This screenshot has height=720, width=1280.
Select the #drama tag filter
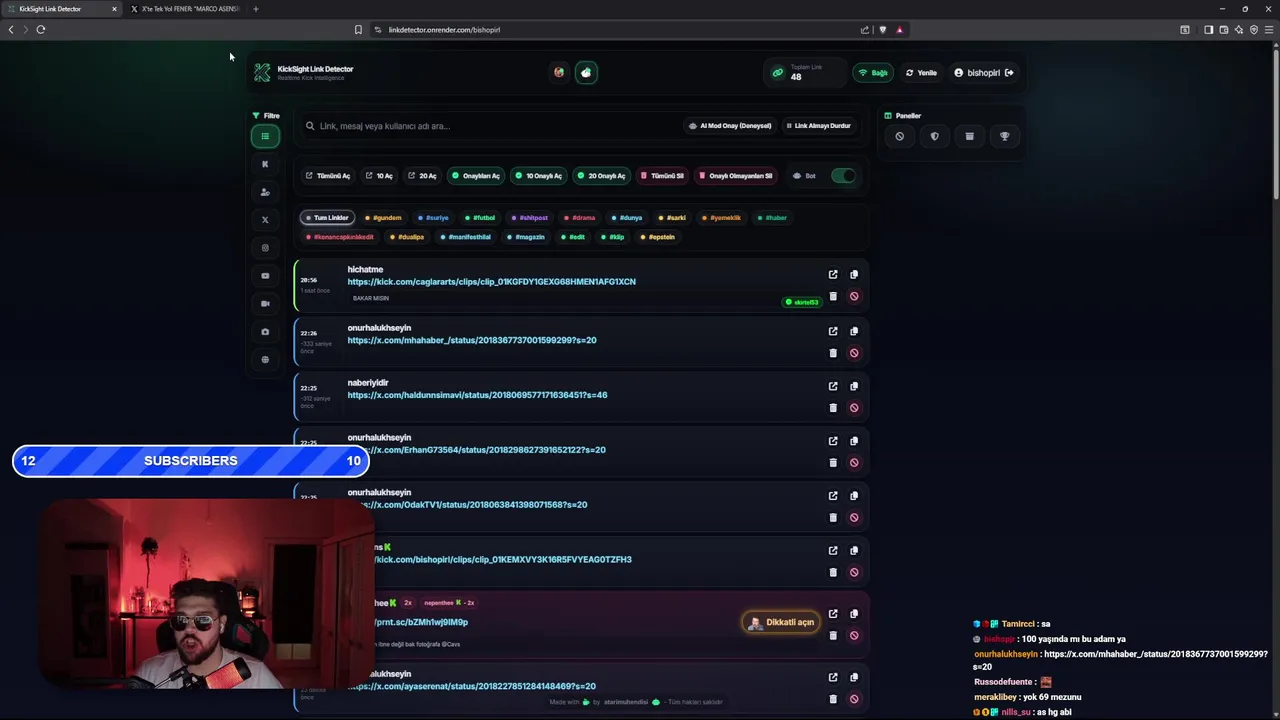(579, 218)
